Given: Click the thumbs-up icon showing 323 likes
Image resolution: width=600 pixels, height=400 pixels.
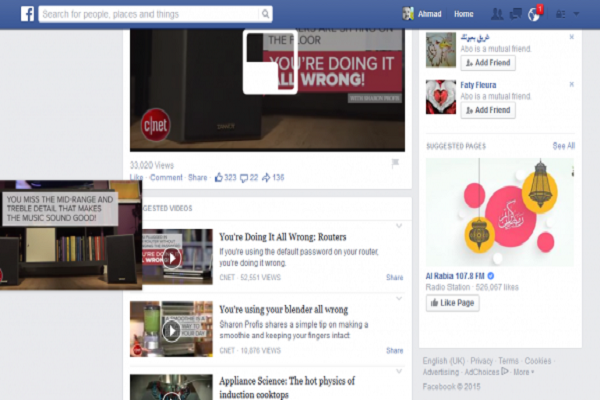Looking at the screenshot, I should (x=218, y=177).
